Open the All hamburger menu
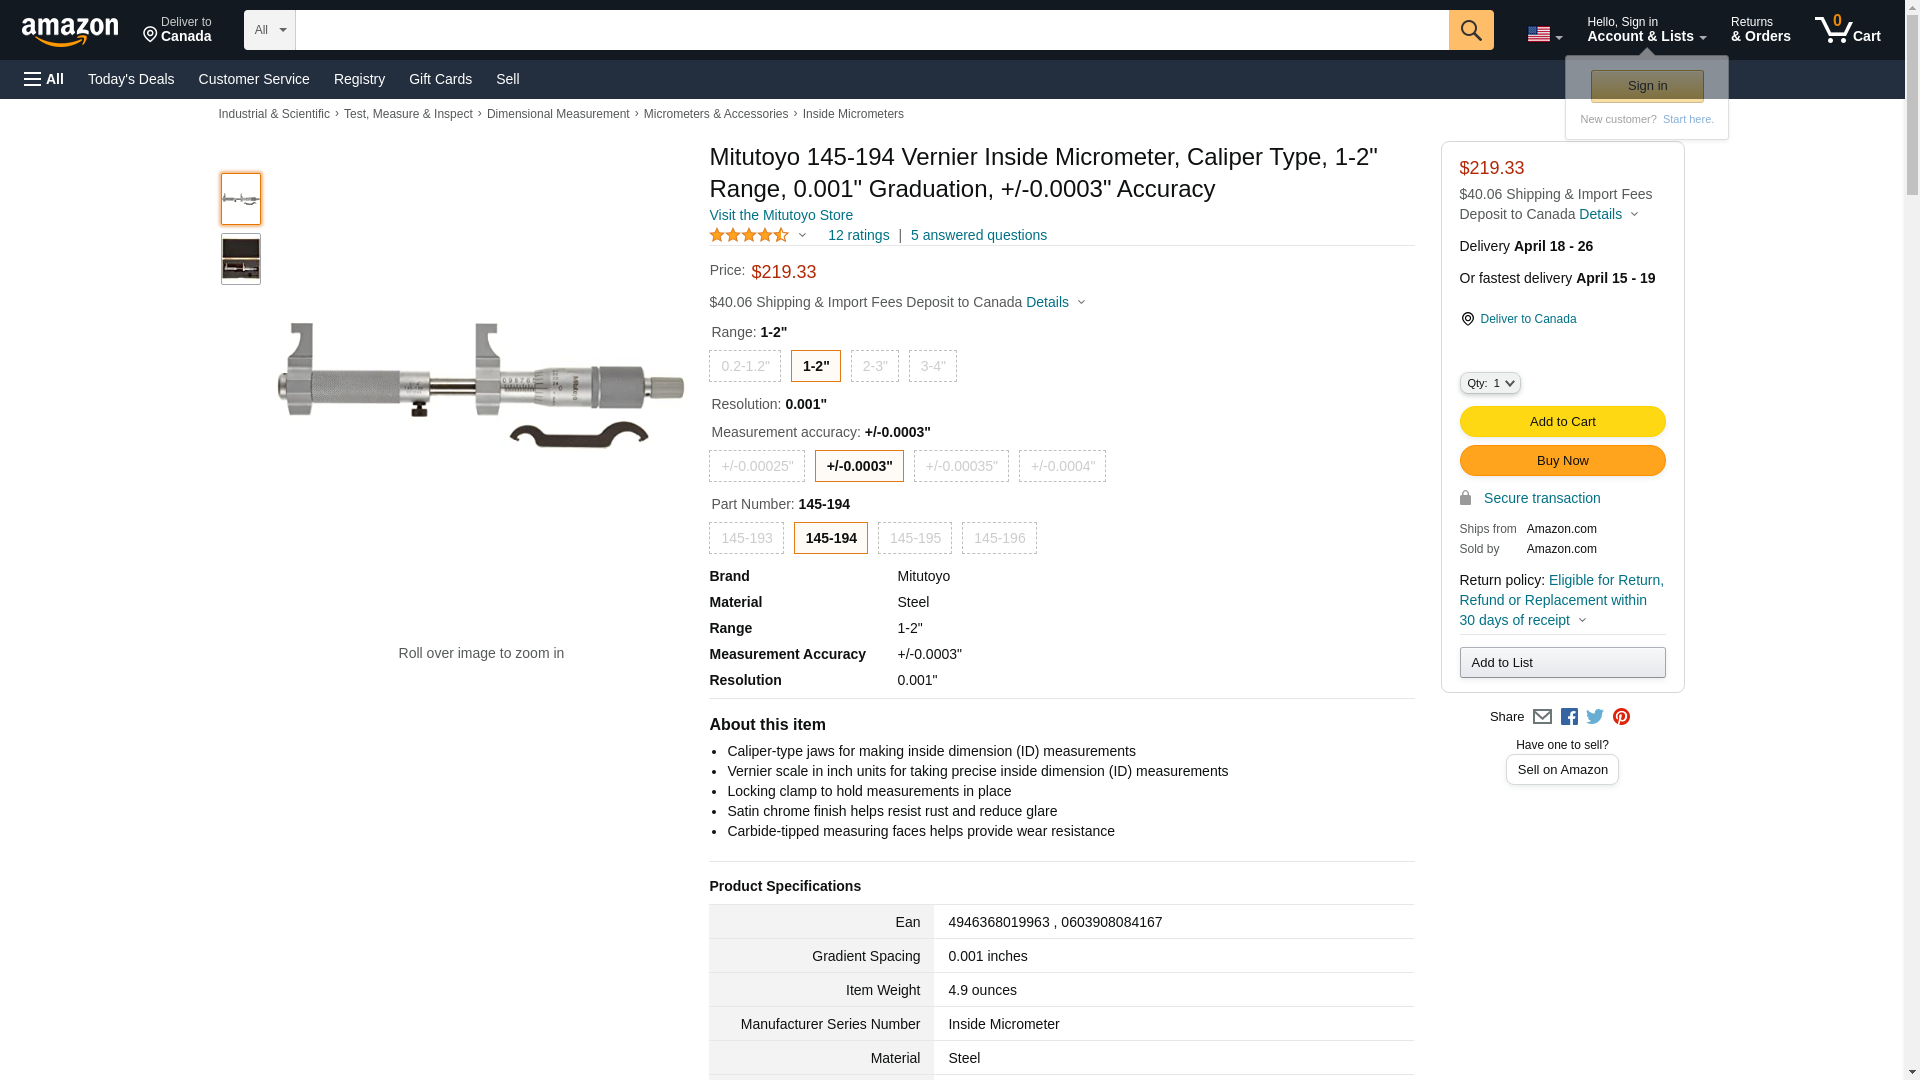Screen dimensions: 1920x1080 pyautogui.click(x=44, y=79)
